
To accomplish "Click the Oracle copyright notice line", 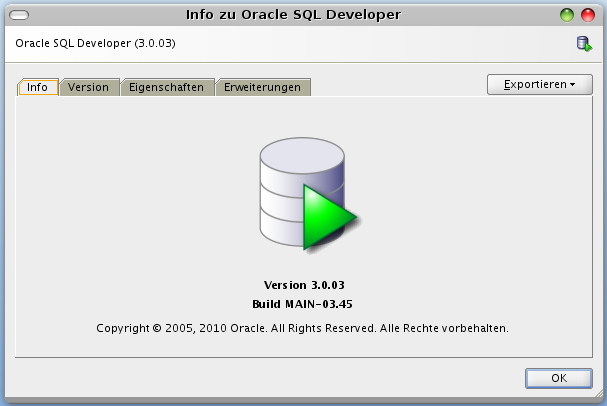I will click(302, 328).
